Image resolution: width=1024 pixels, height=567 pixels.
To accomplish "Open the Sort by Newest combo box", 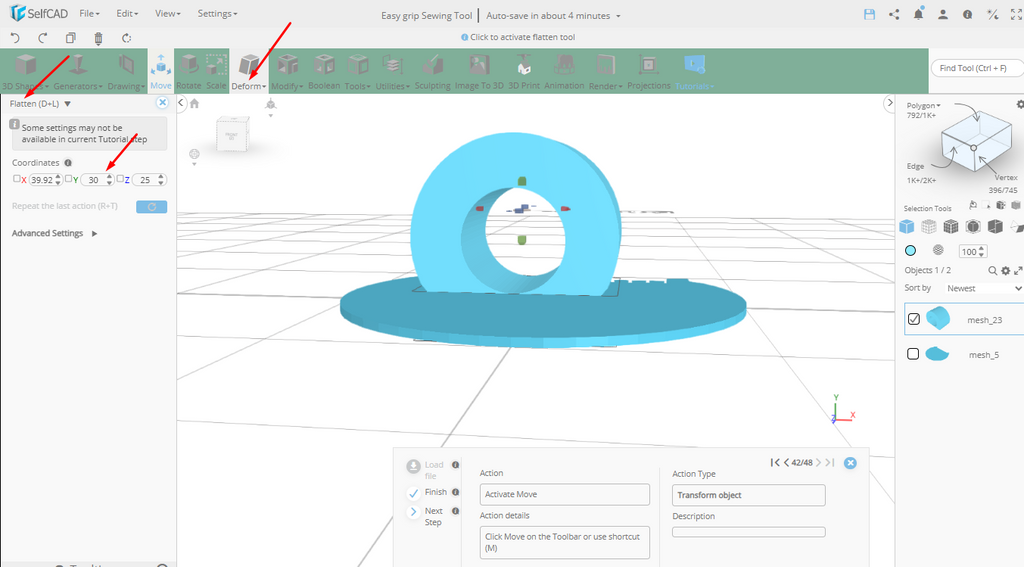I will coord(984,288).
